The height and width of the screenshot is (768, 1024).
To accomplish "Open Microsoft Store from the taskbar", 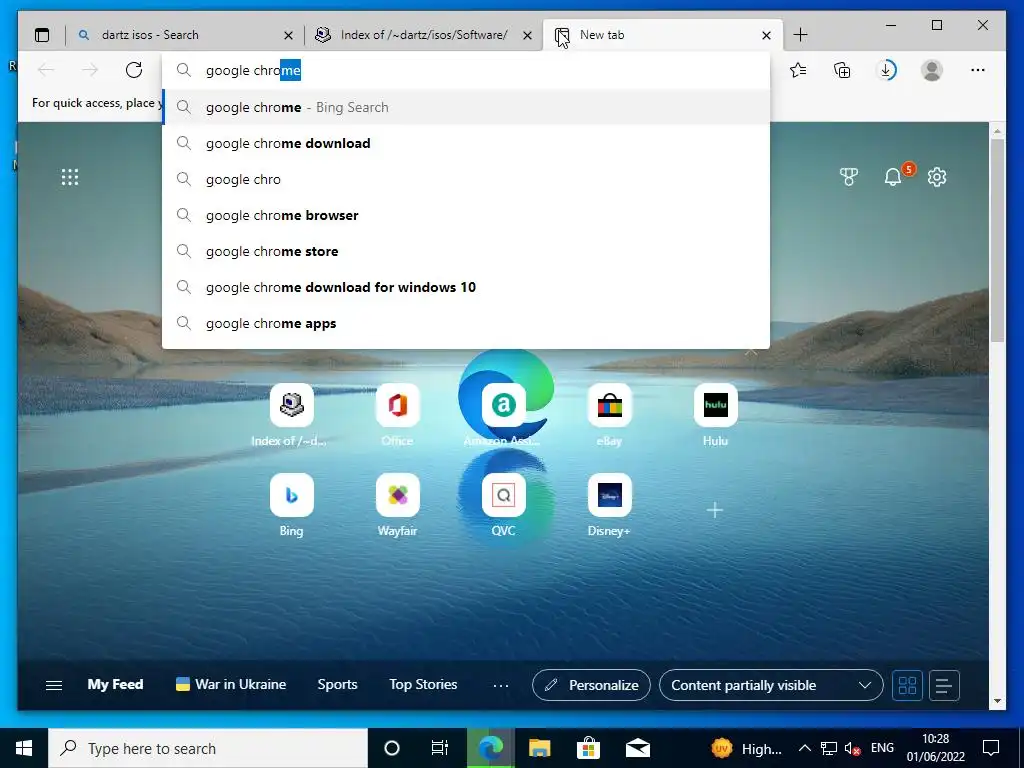I will tap(588, 748).
